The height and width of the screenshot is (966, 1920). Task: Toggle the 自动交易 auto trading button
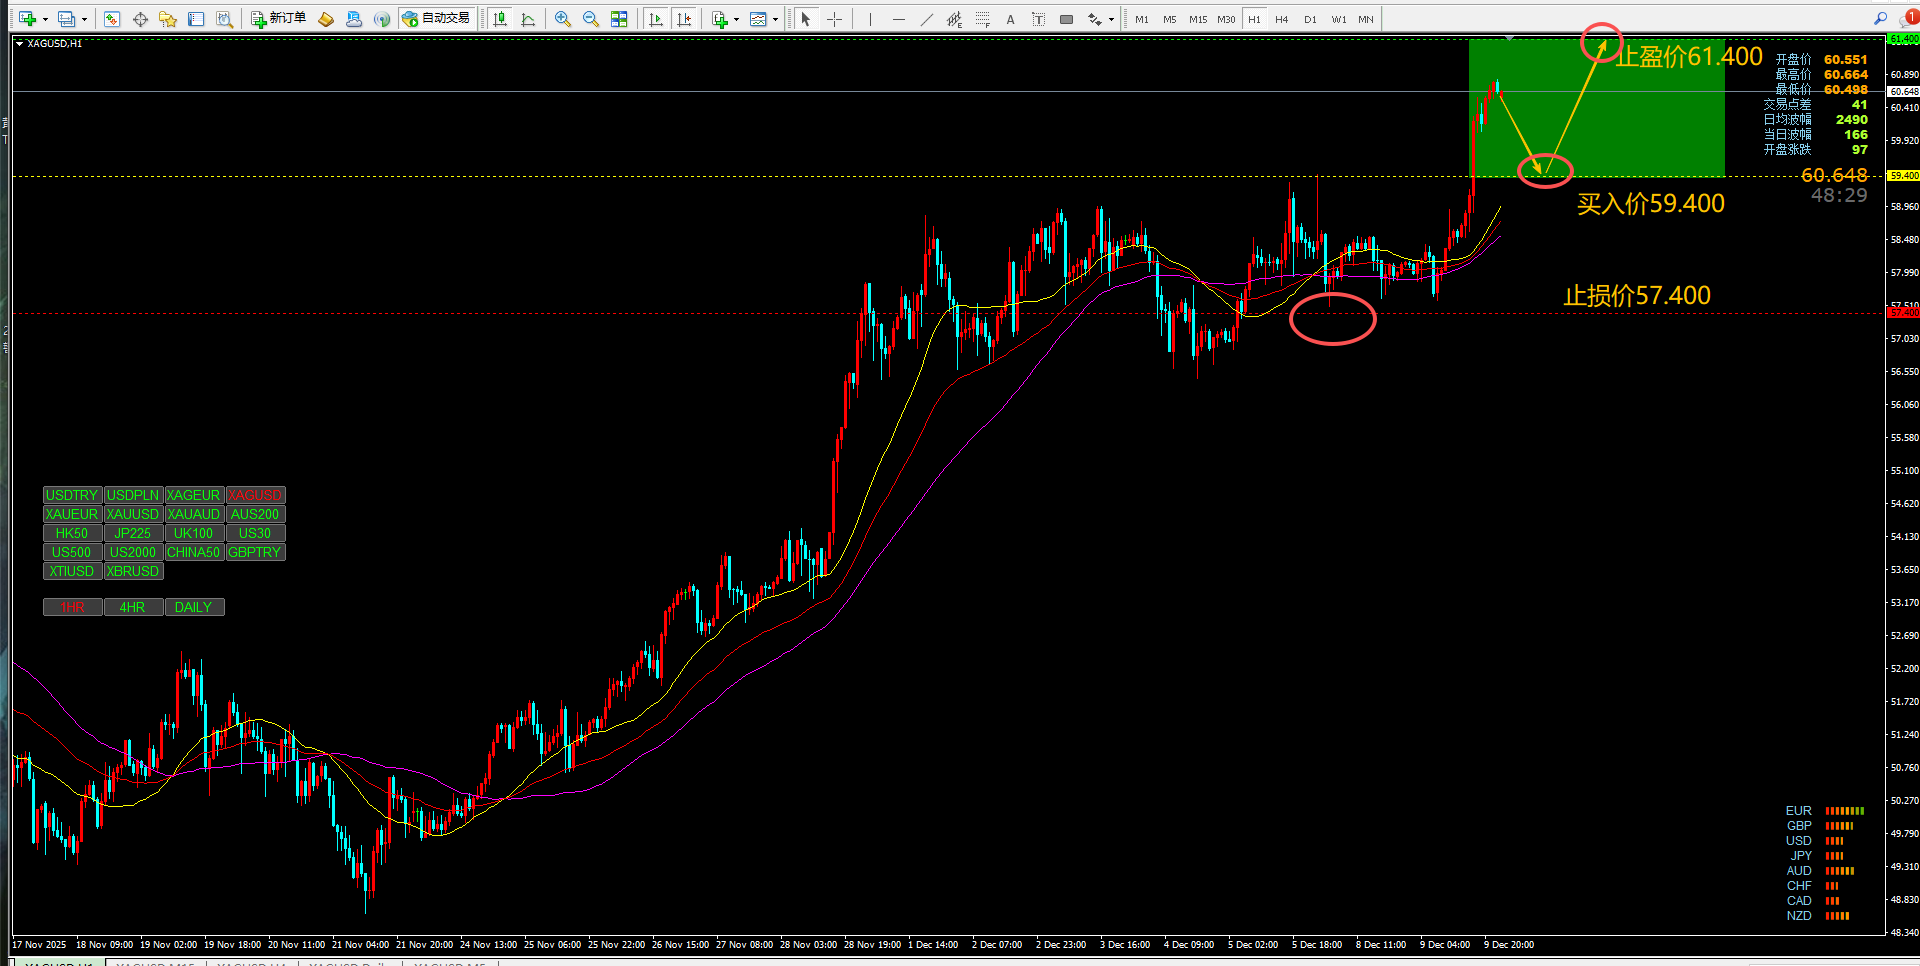[x=436, y=19]
